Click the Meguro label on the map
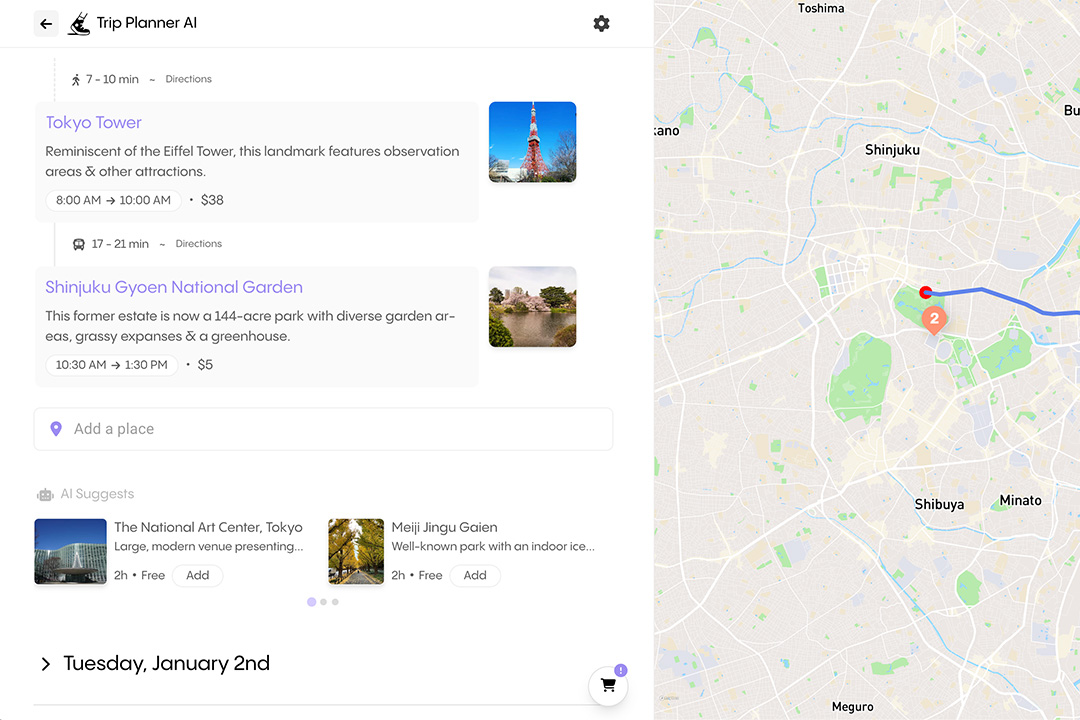This screenshot has height=720, width=1080. tap(852, 707)
